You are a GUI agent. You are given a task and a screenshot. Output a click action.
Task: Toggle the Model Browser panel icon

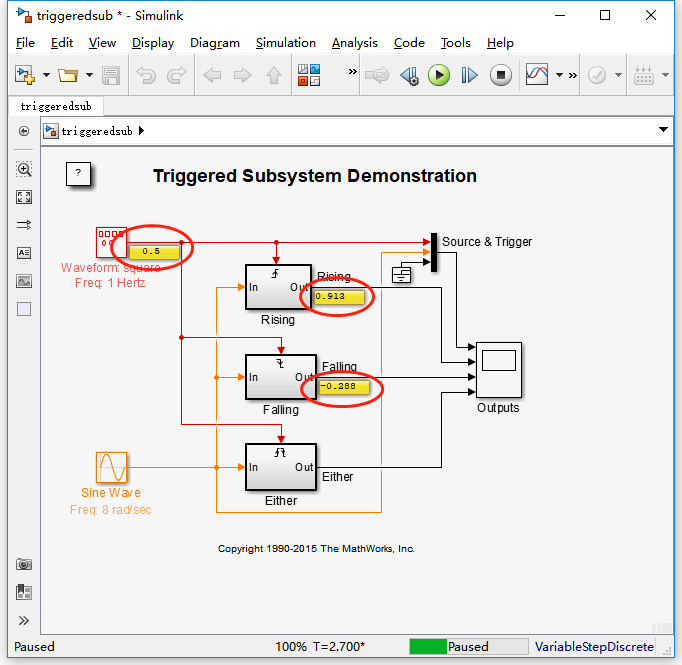24,592
